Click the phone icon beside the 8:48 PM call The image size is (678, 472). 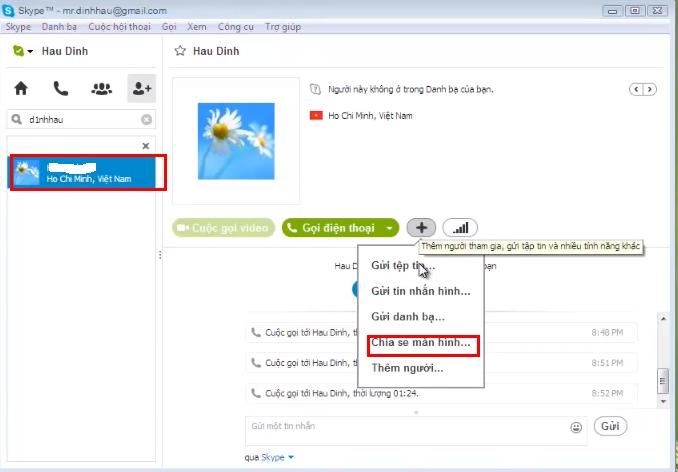tap(256, 332)
